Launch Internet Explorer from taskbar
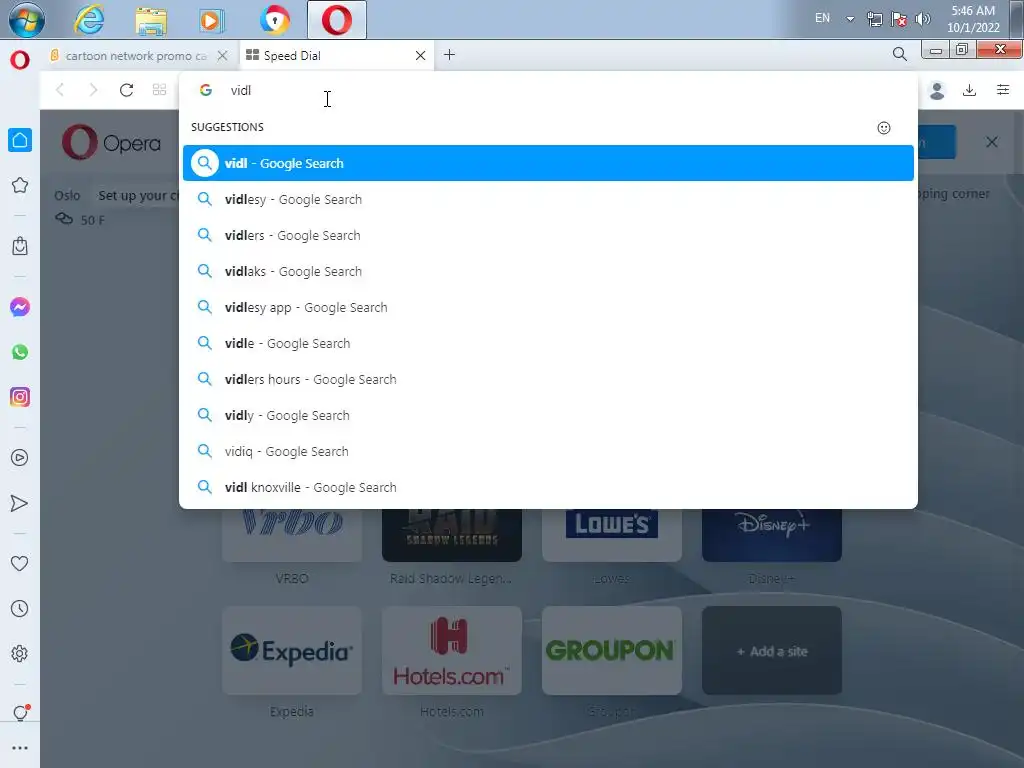This screenshot has width=1024, height=768. tap(89, 20)
